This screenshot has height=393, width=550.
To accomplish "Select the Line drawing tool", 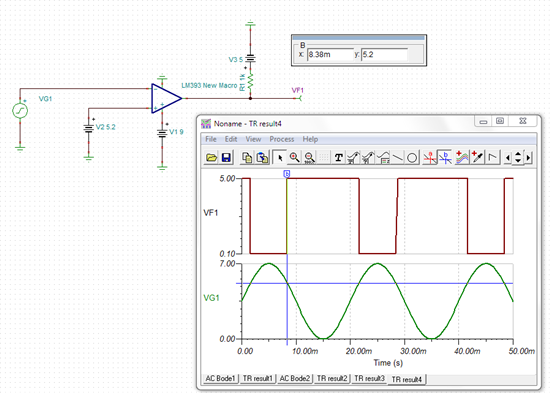I will pos(398,158).
